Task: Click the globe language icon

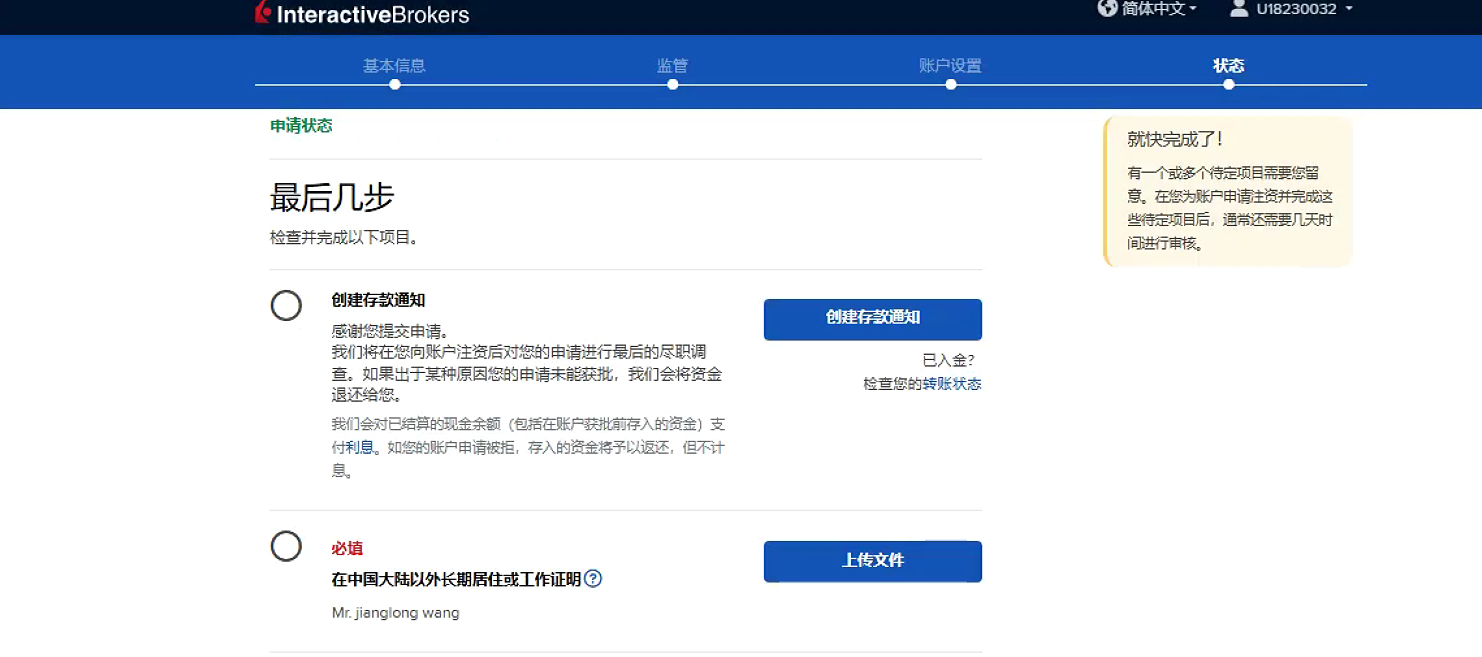Action: coord(1107,9)
